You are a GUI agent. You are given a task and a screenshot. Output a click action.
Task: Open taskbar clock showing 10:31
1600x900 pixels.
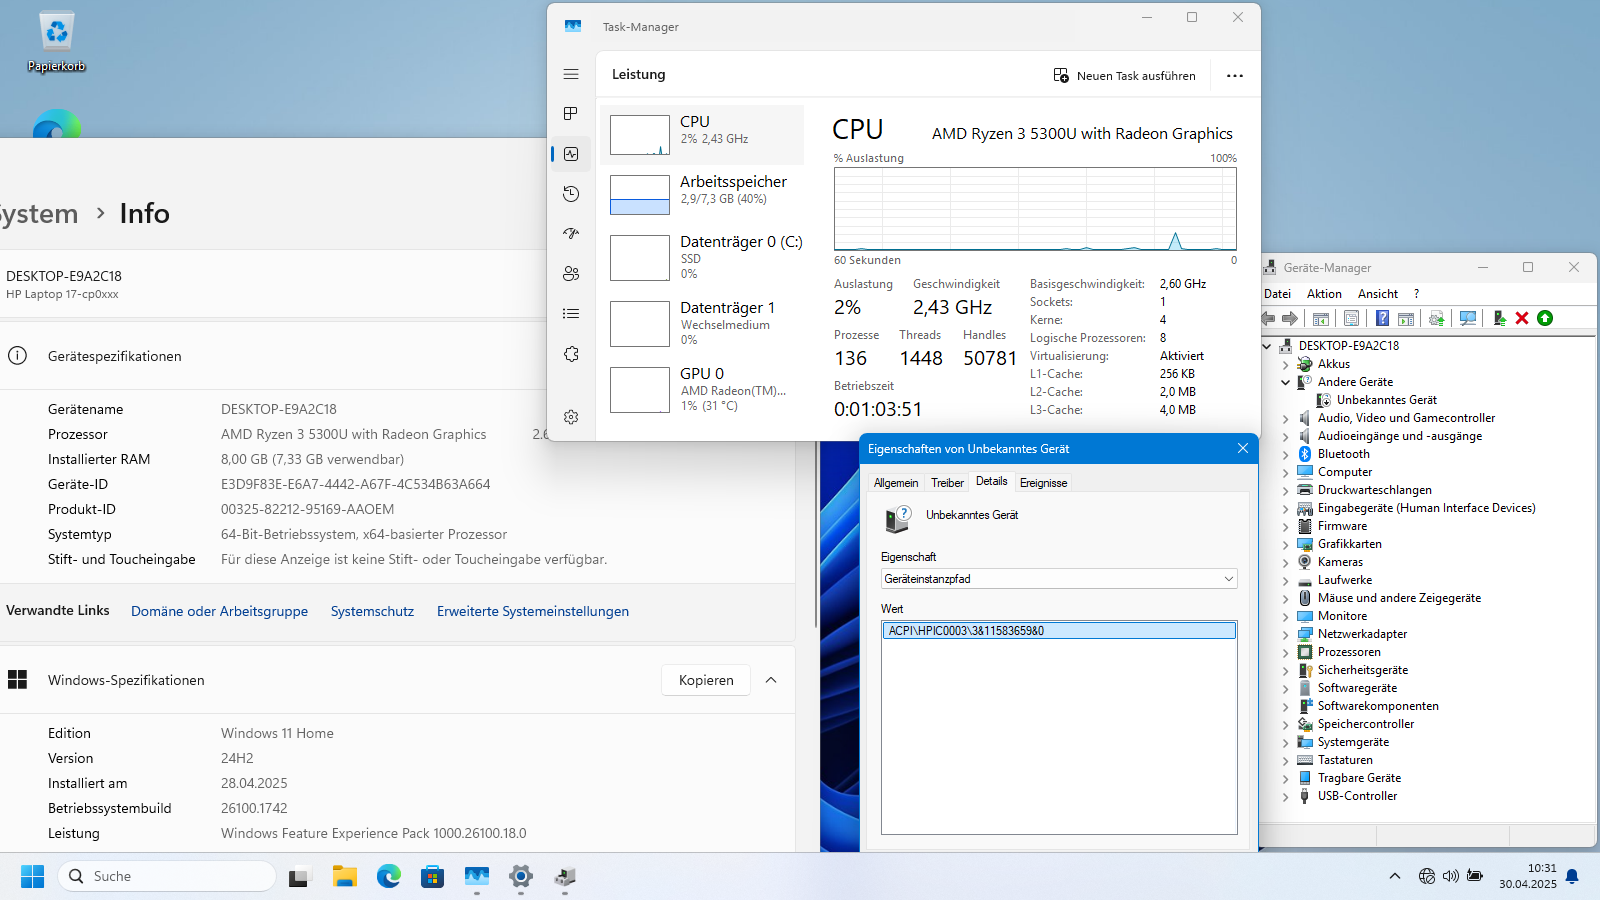coord(1528,877)
